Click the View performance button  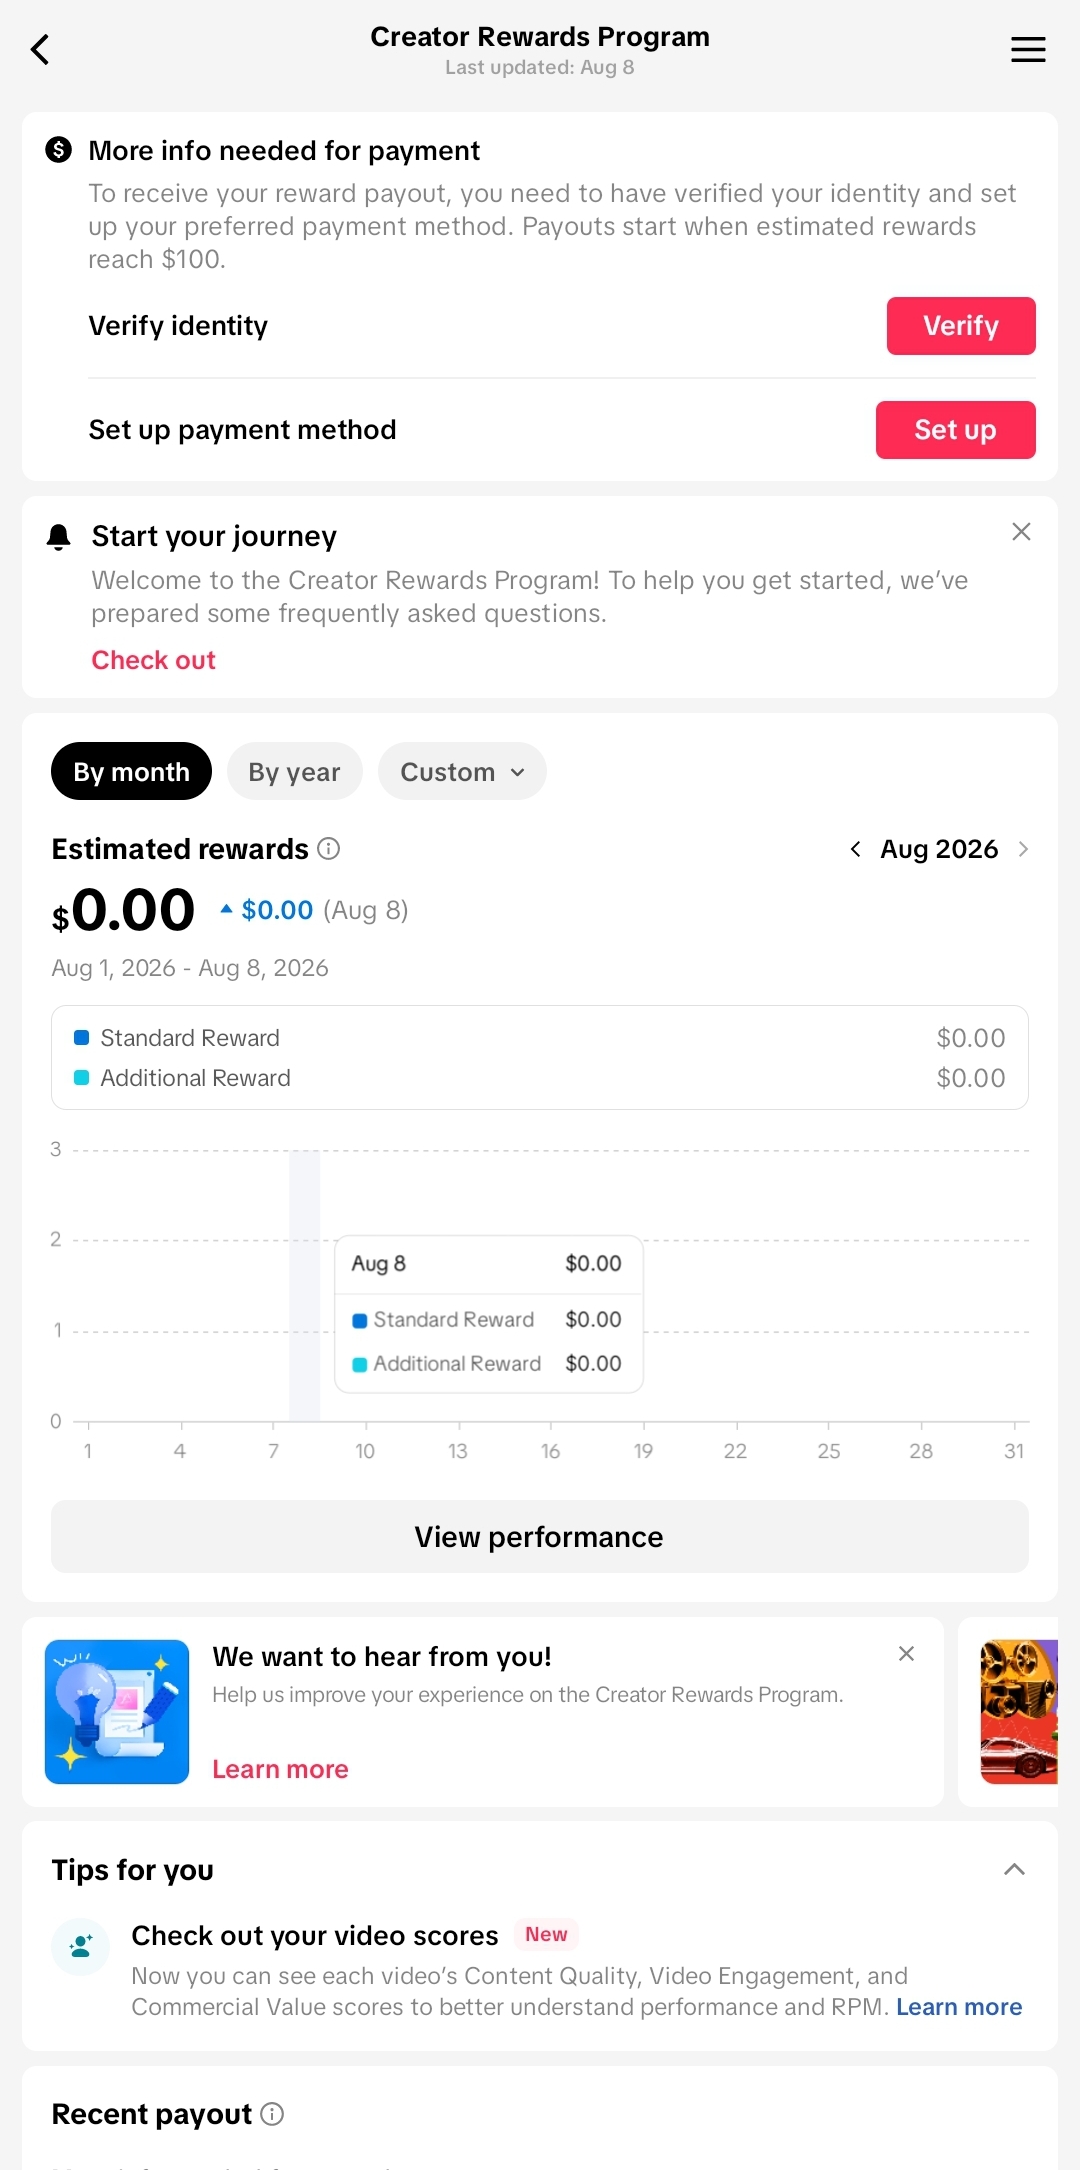pyautogui.click(x=540, y=1536)
